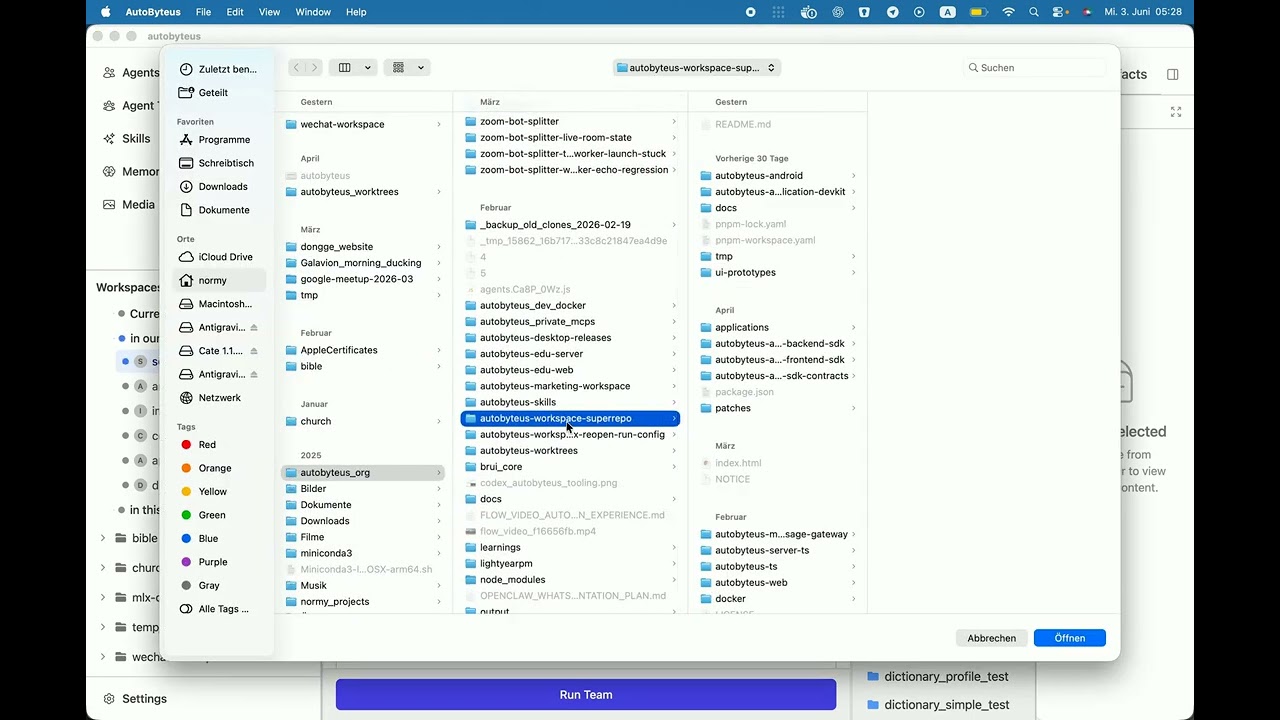1280x720 pixels.
Task: Expand the applications folder arrow
Action: point(853,328)
